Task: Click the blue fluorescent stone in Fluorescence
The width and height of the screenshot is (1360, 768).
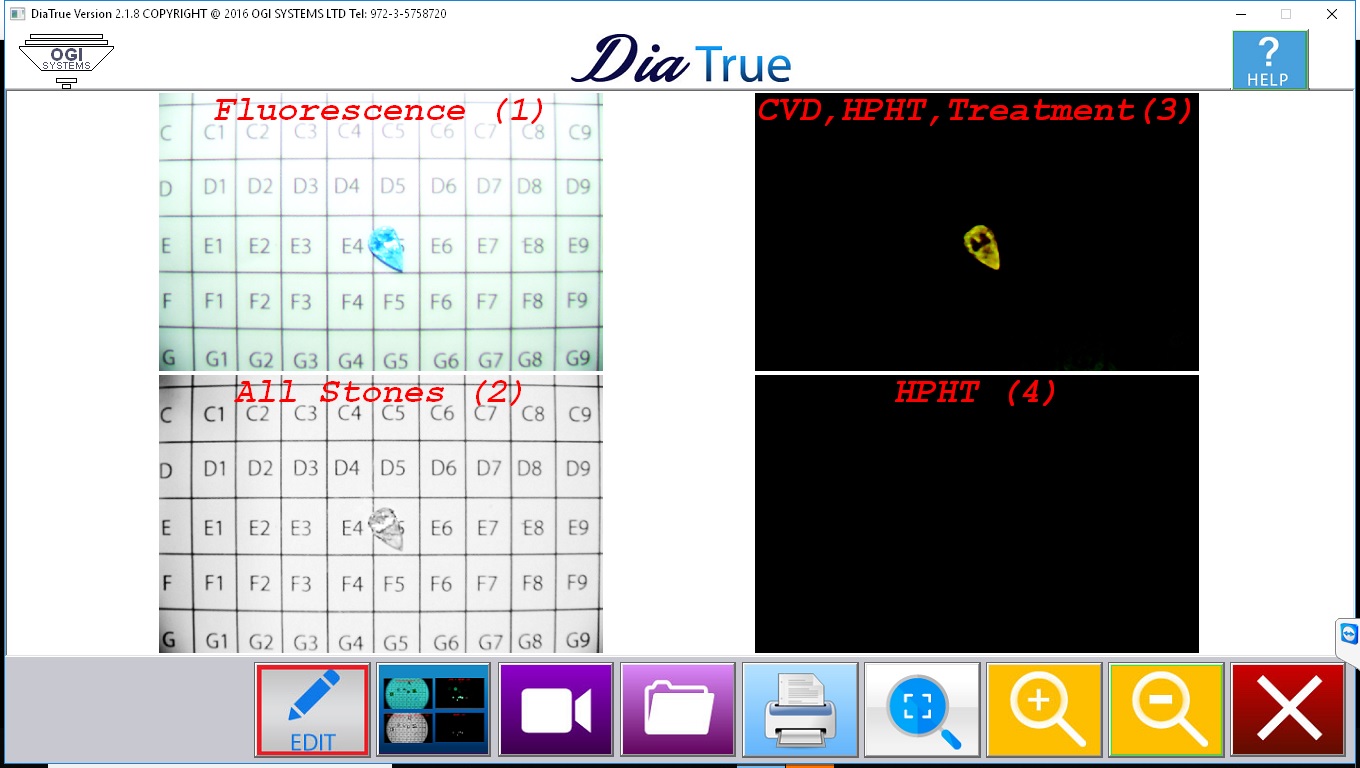Action: click(x=386, y=248)
